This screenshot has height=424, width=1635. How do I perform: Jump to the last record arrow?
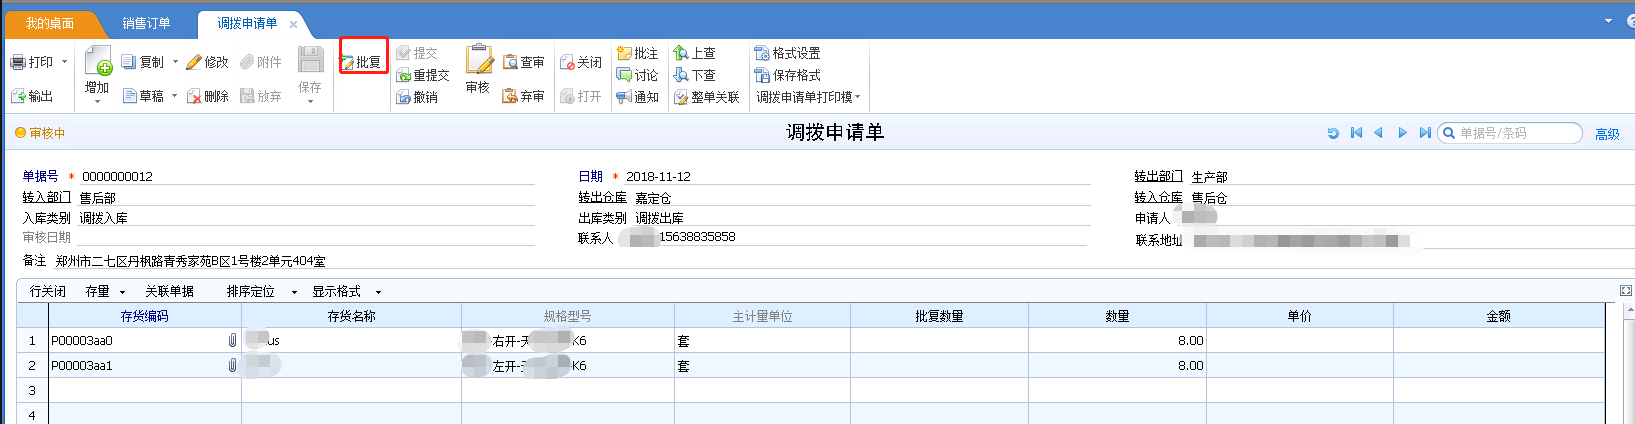(1425, 133)
